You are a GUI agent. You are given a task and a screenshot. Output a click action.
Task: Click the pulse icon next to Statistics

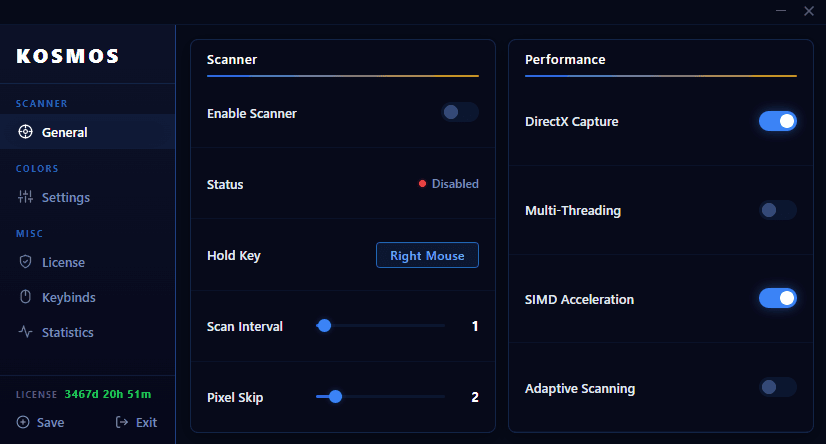25,332
